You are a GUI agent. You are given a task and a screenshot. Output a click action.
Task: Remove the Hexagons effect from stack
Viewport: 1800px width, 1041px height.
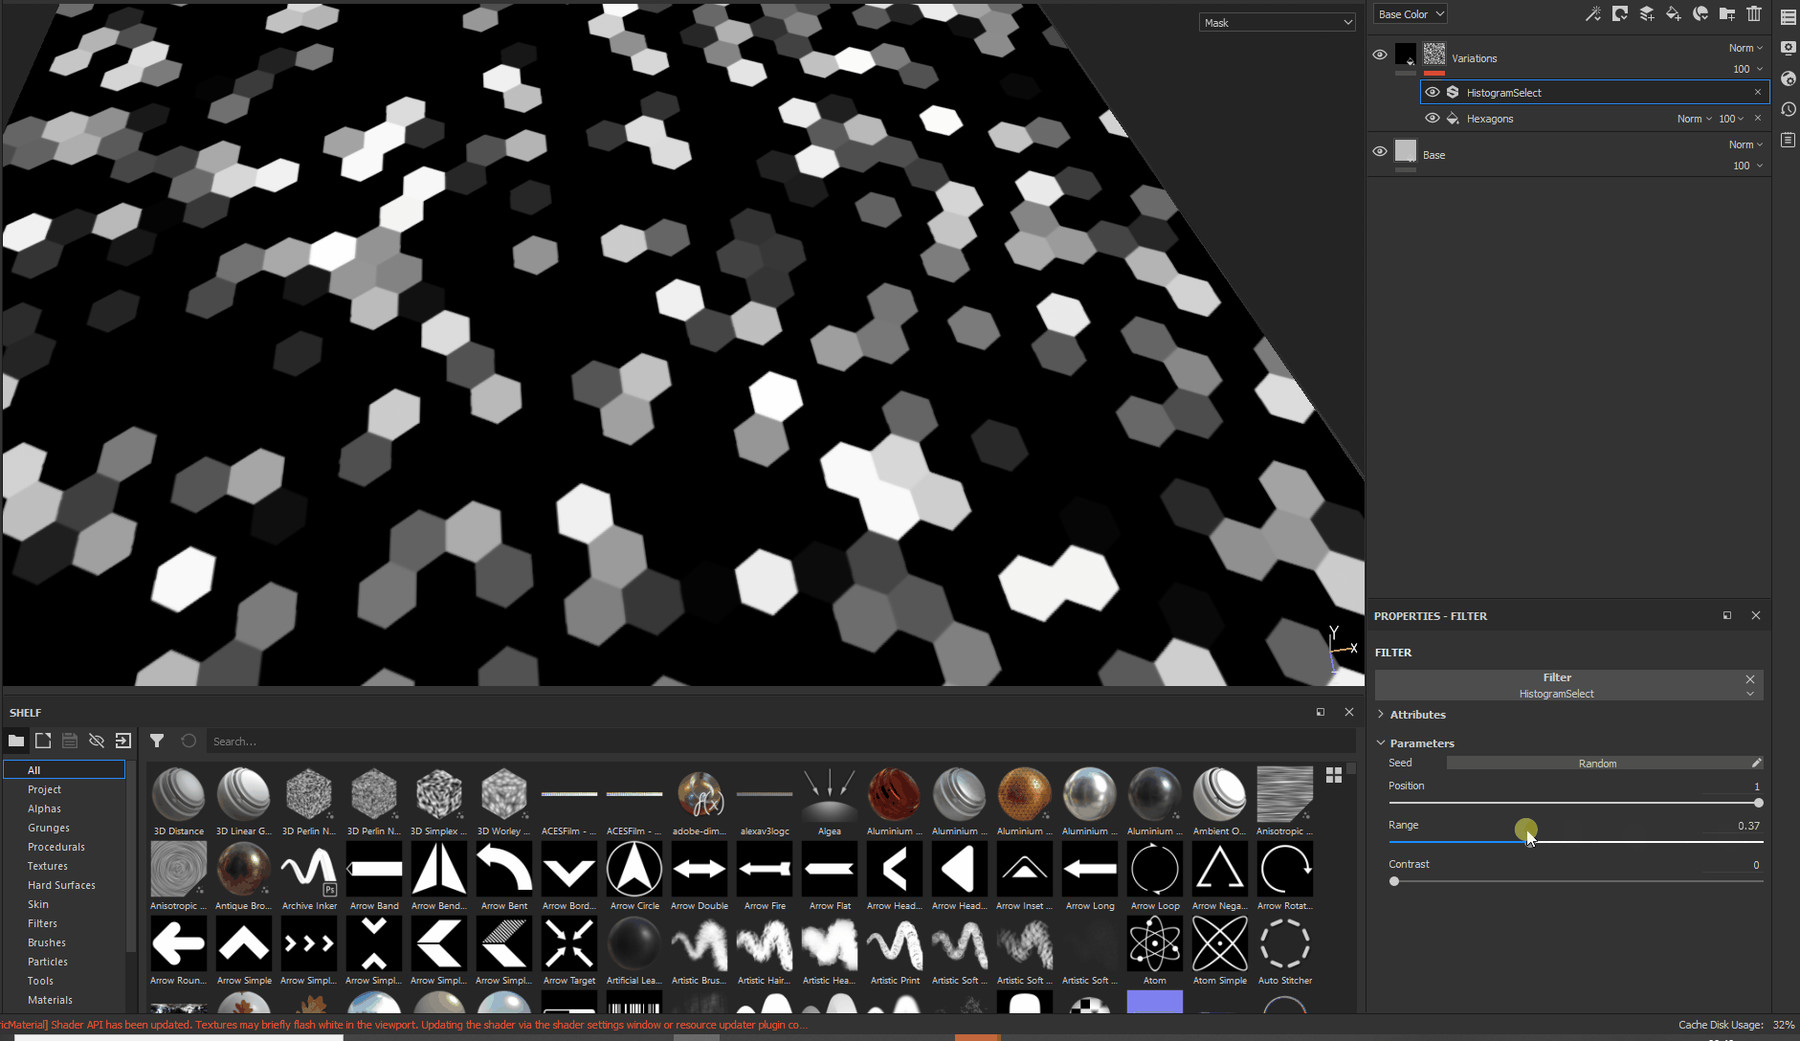(x=1757, y=118)
